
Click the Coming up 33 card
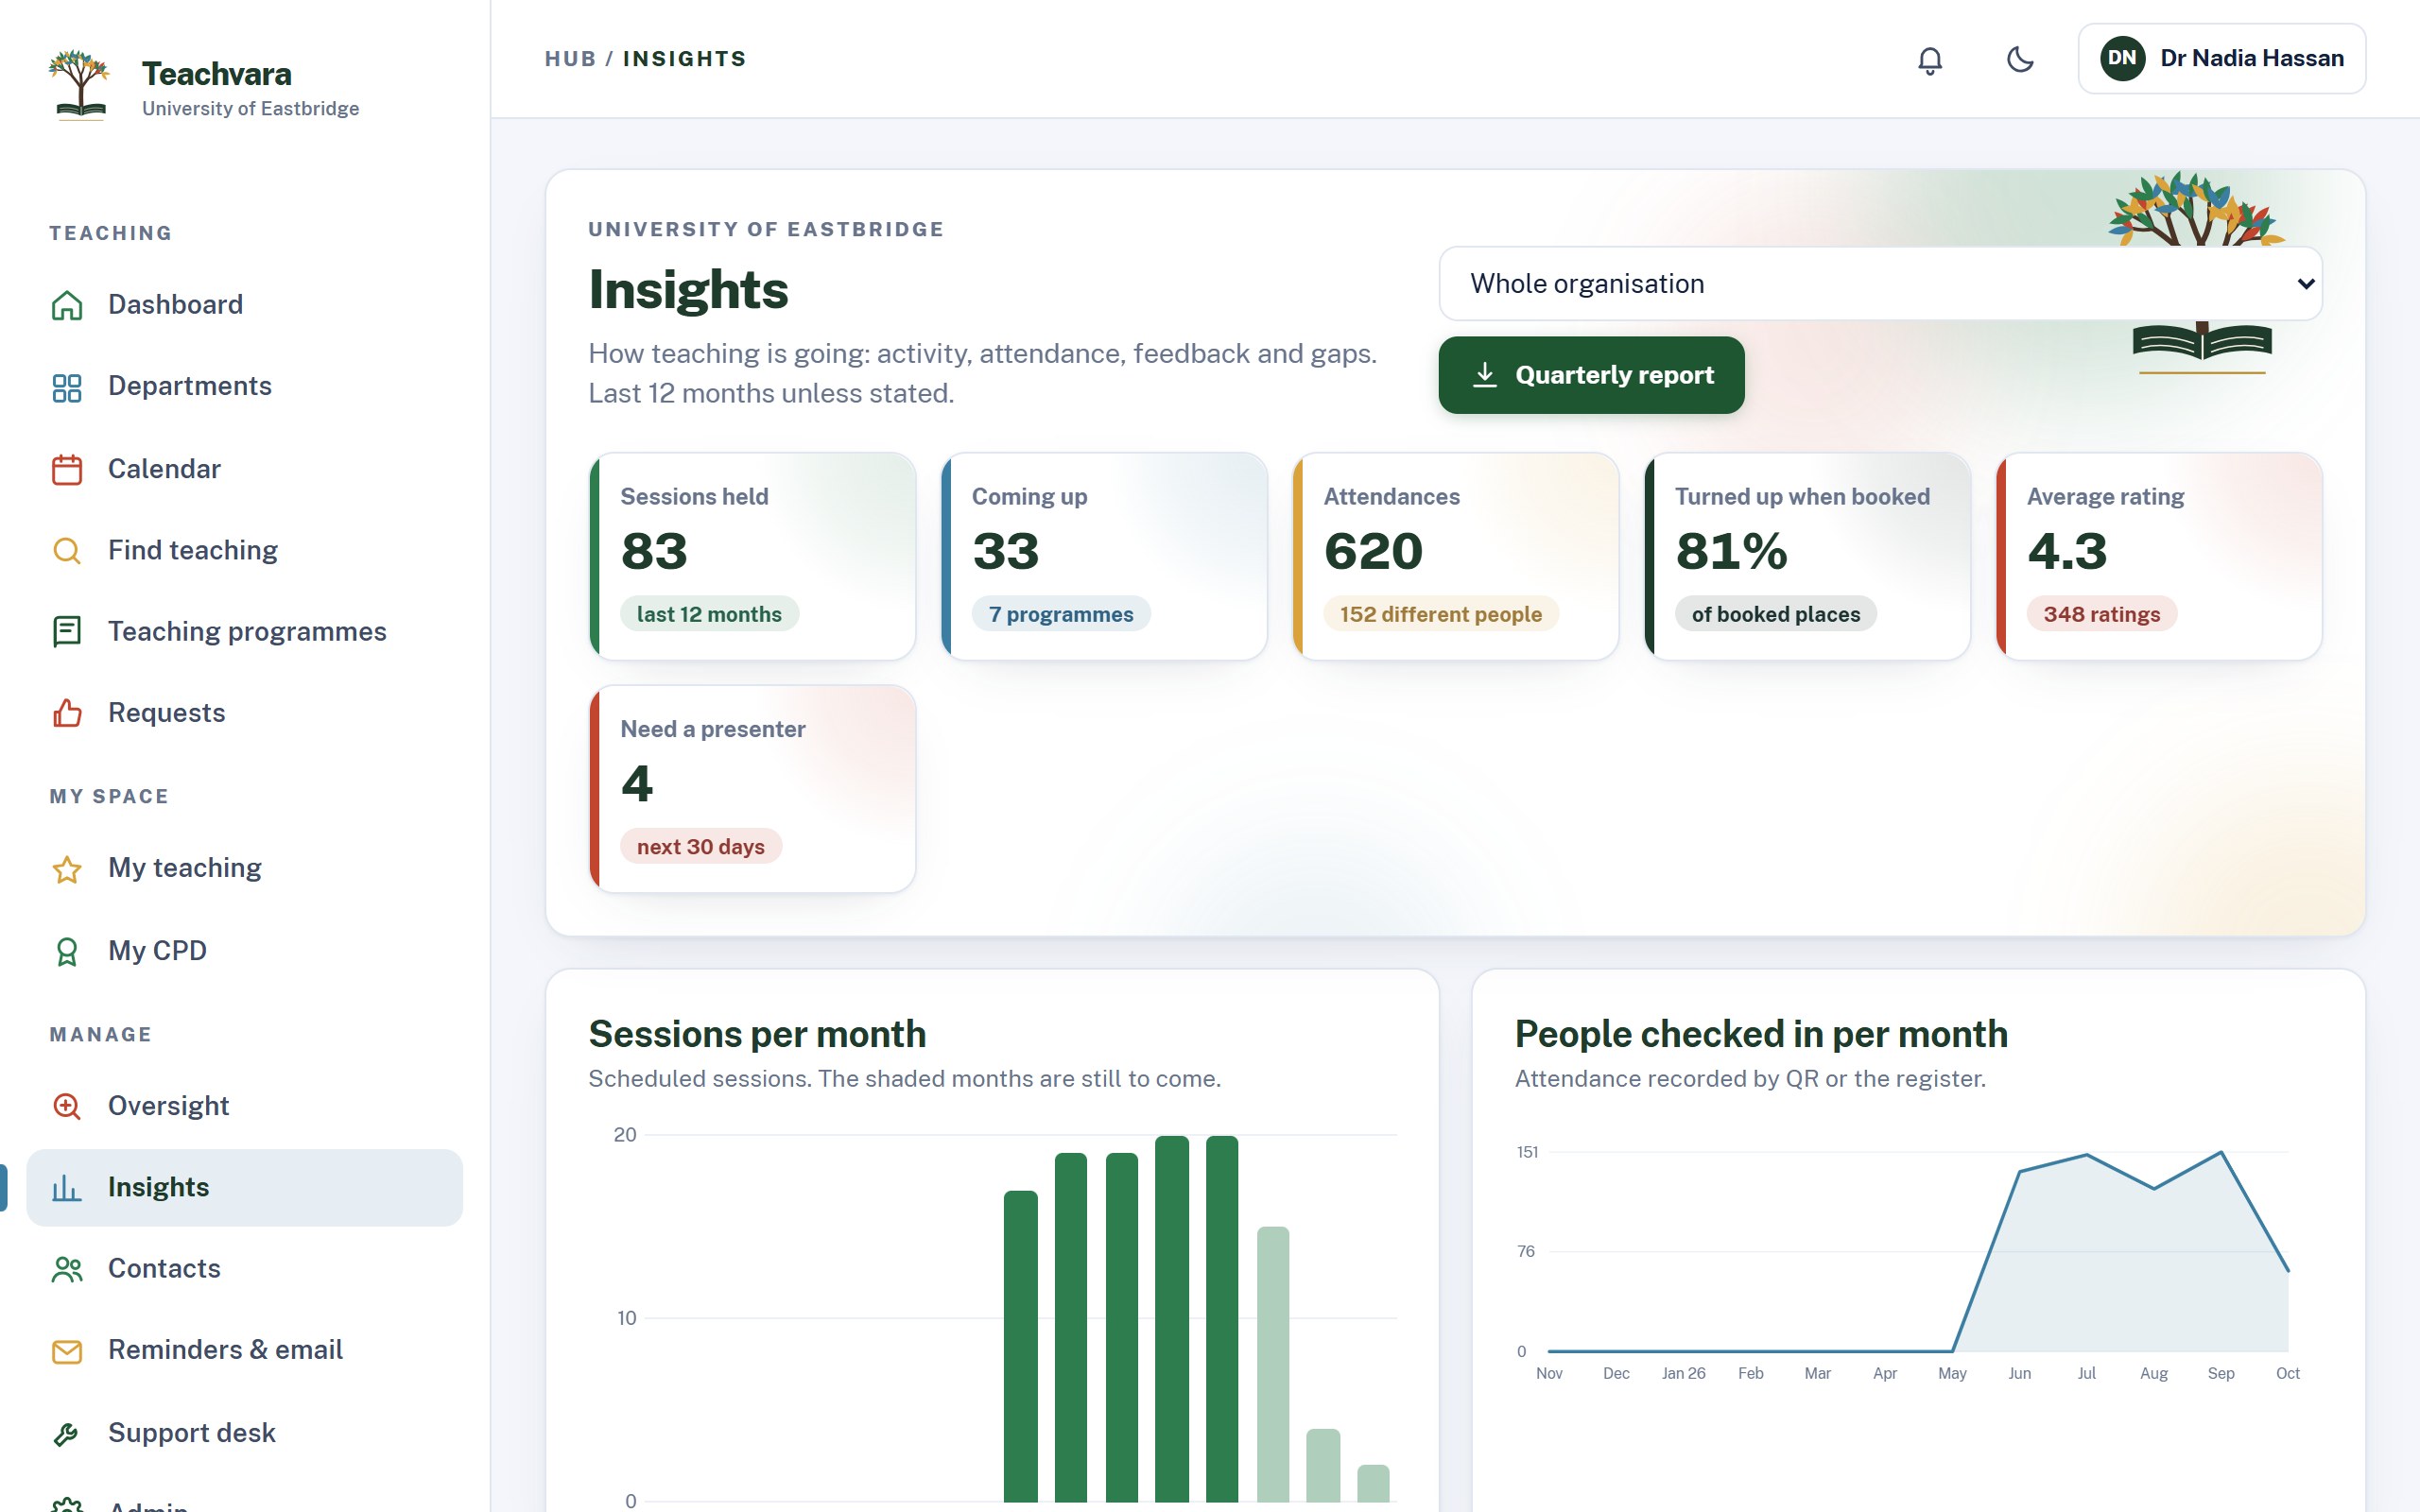point(1104,556)
